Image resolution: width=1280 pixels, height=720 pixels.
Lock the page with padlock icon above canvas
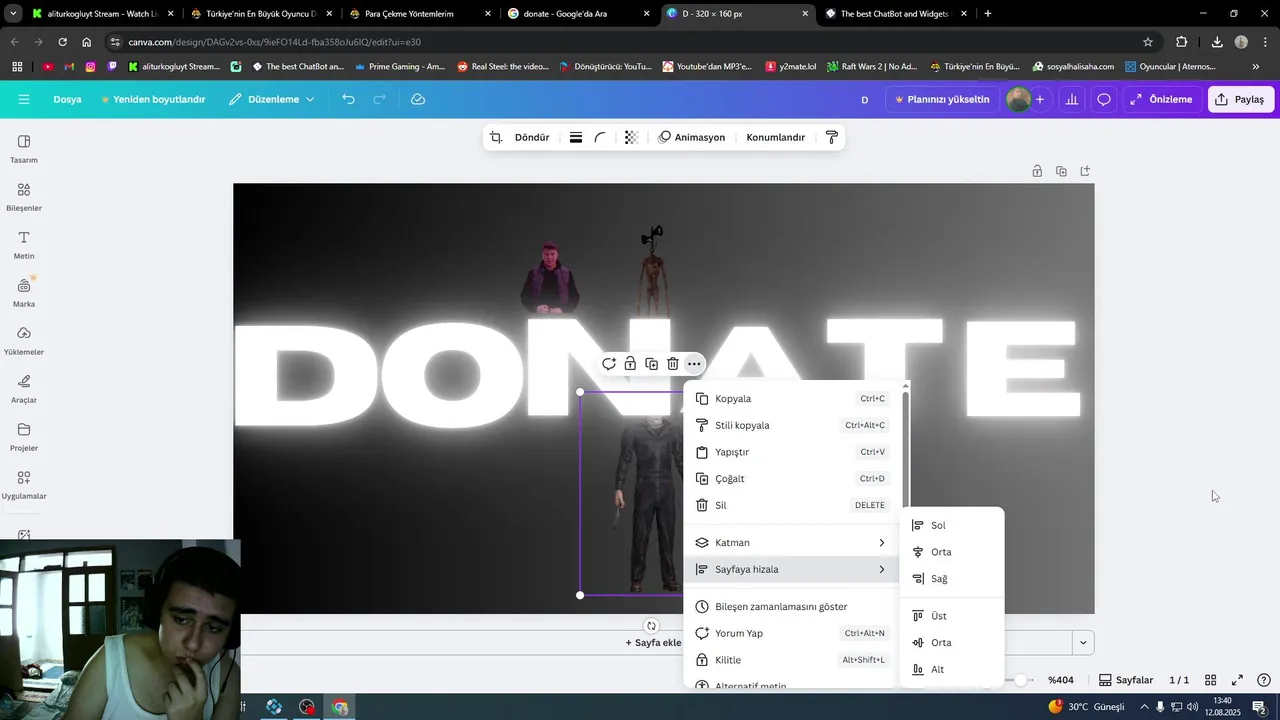tap(1037, 171)
